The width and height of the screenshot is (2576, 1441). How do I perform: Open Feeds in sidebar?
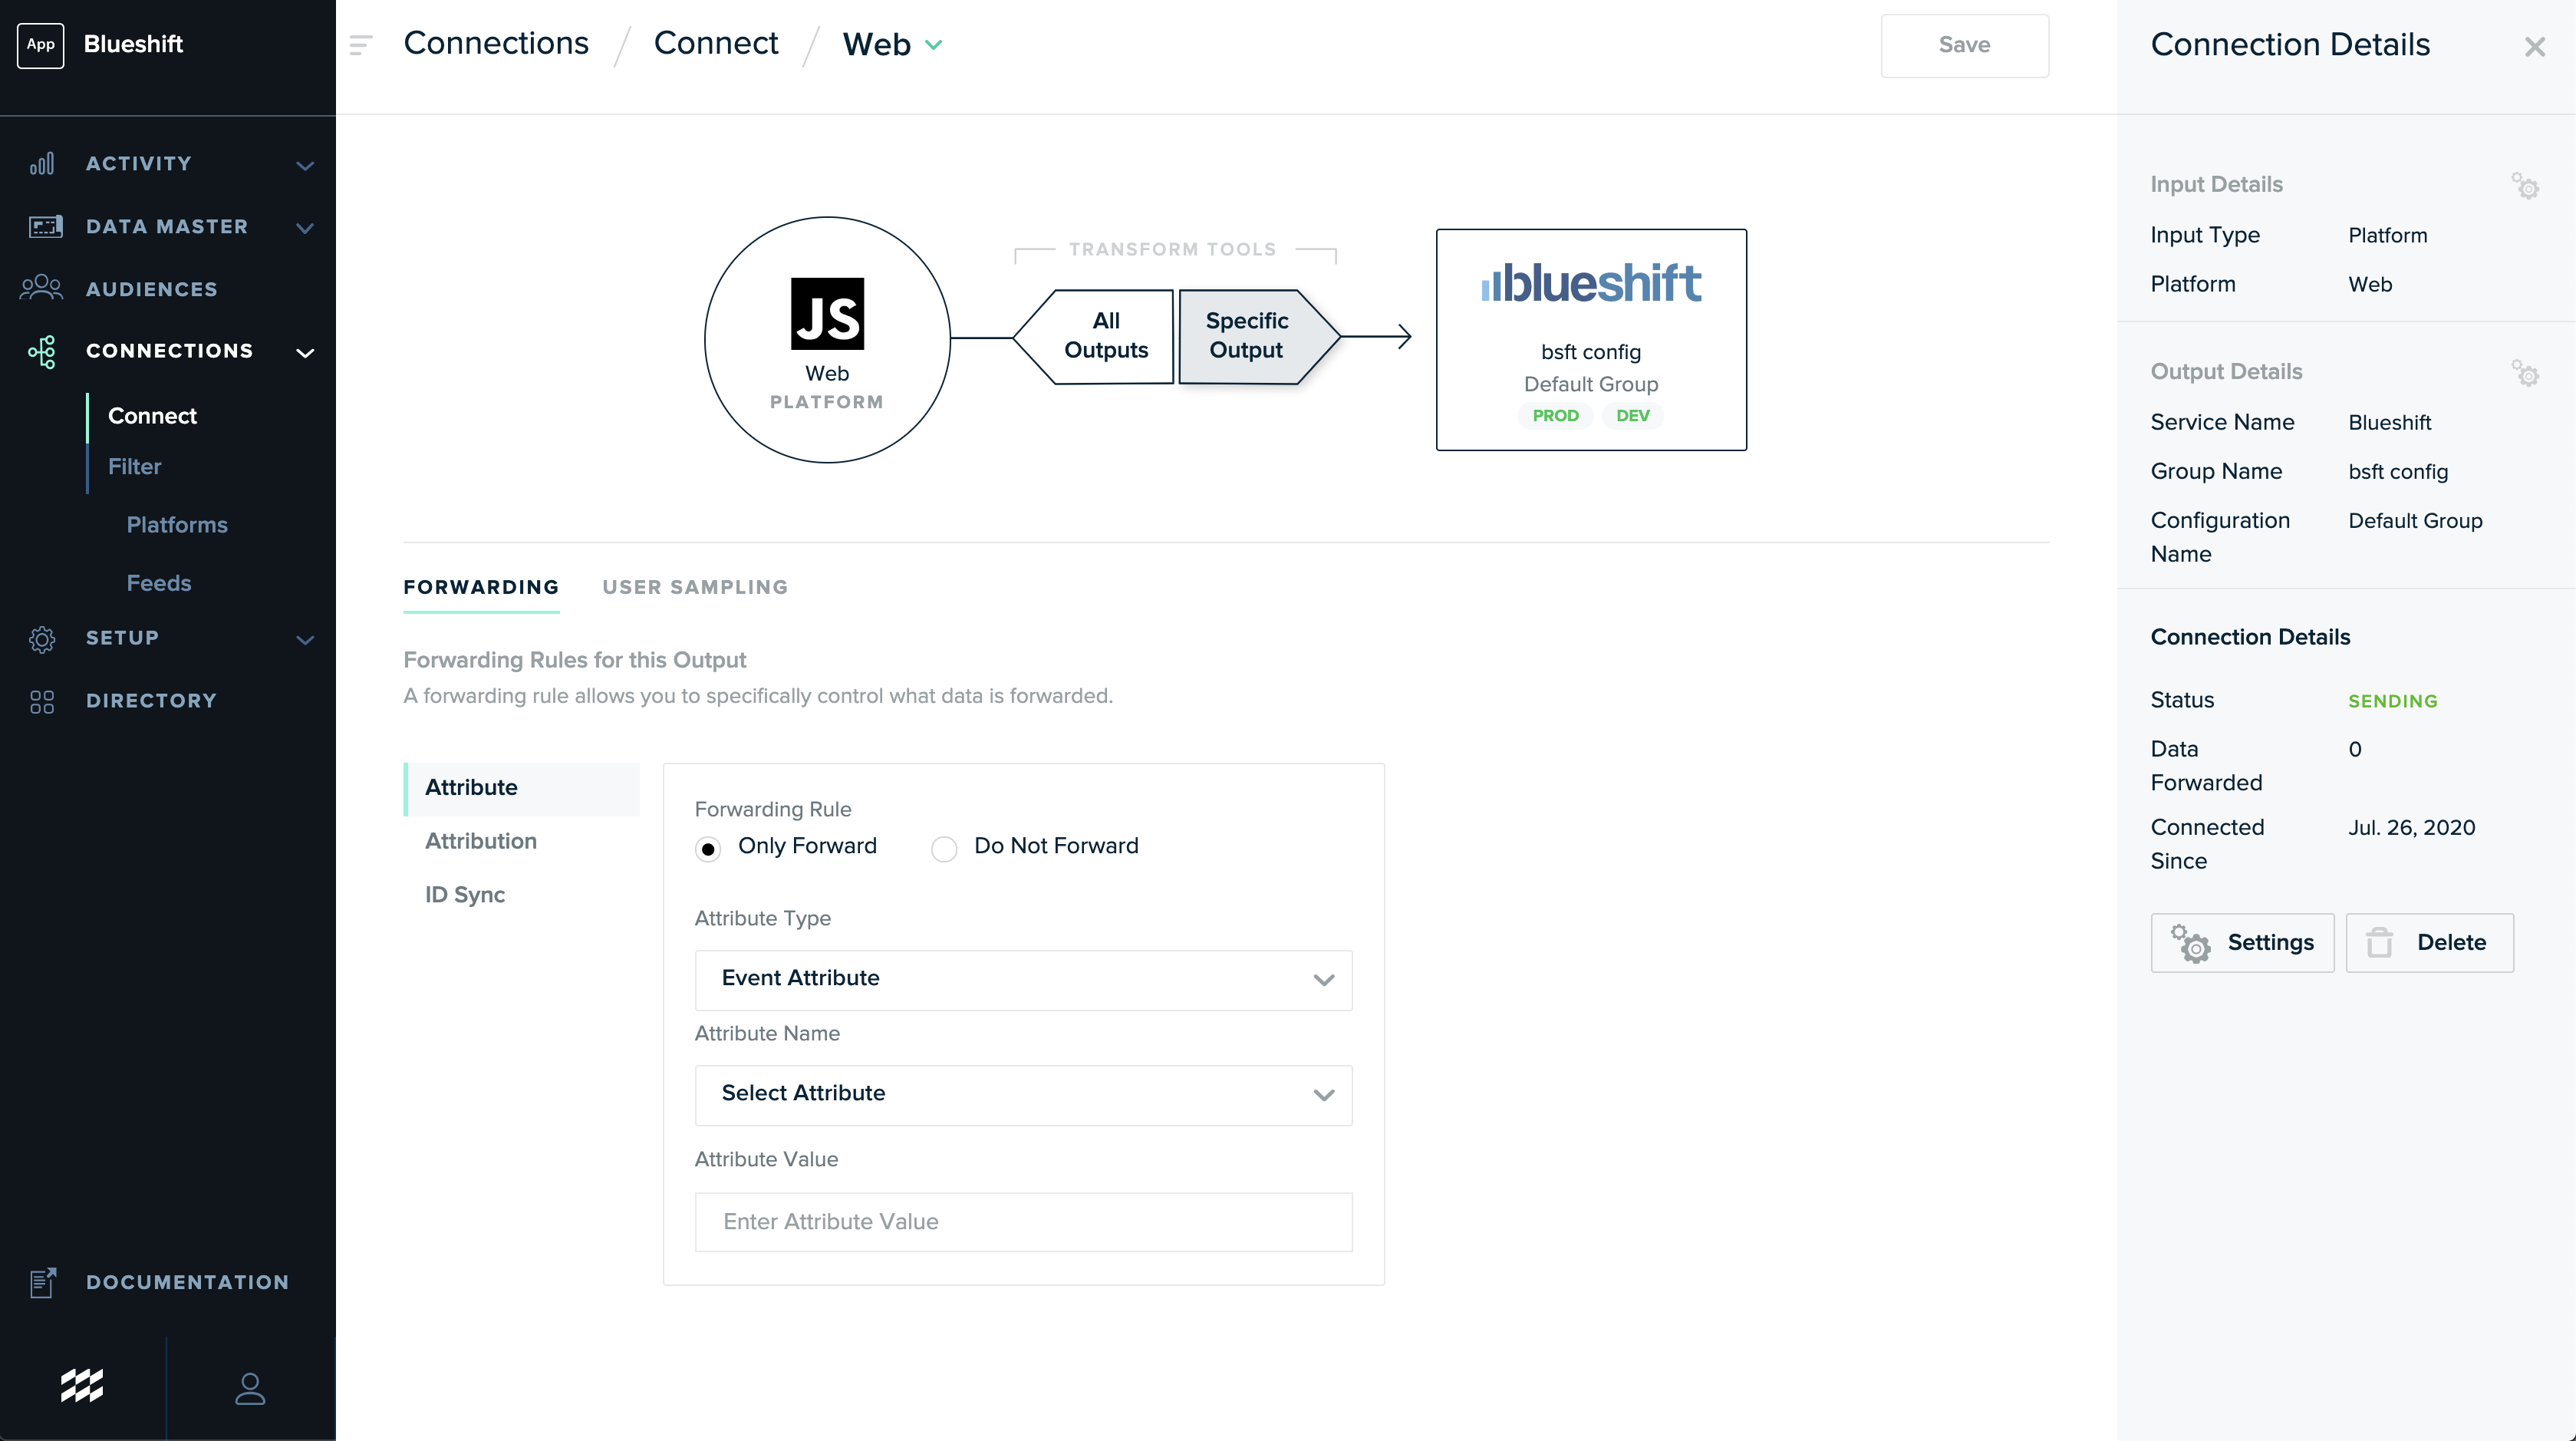pyautogui.click(x=158, y=583)
